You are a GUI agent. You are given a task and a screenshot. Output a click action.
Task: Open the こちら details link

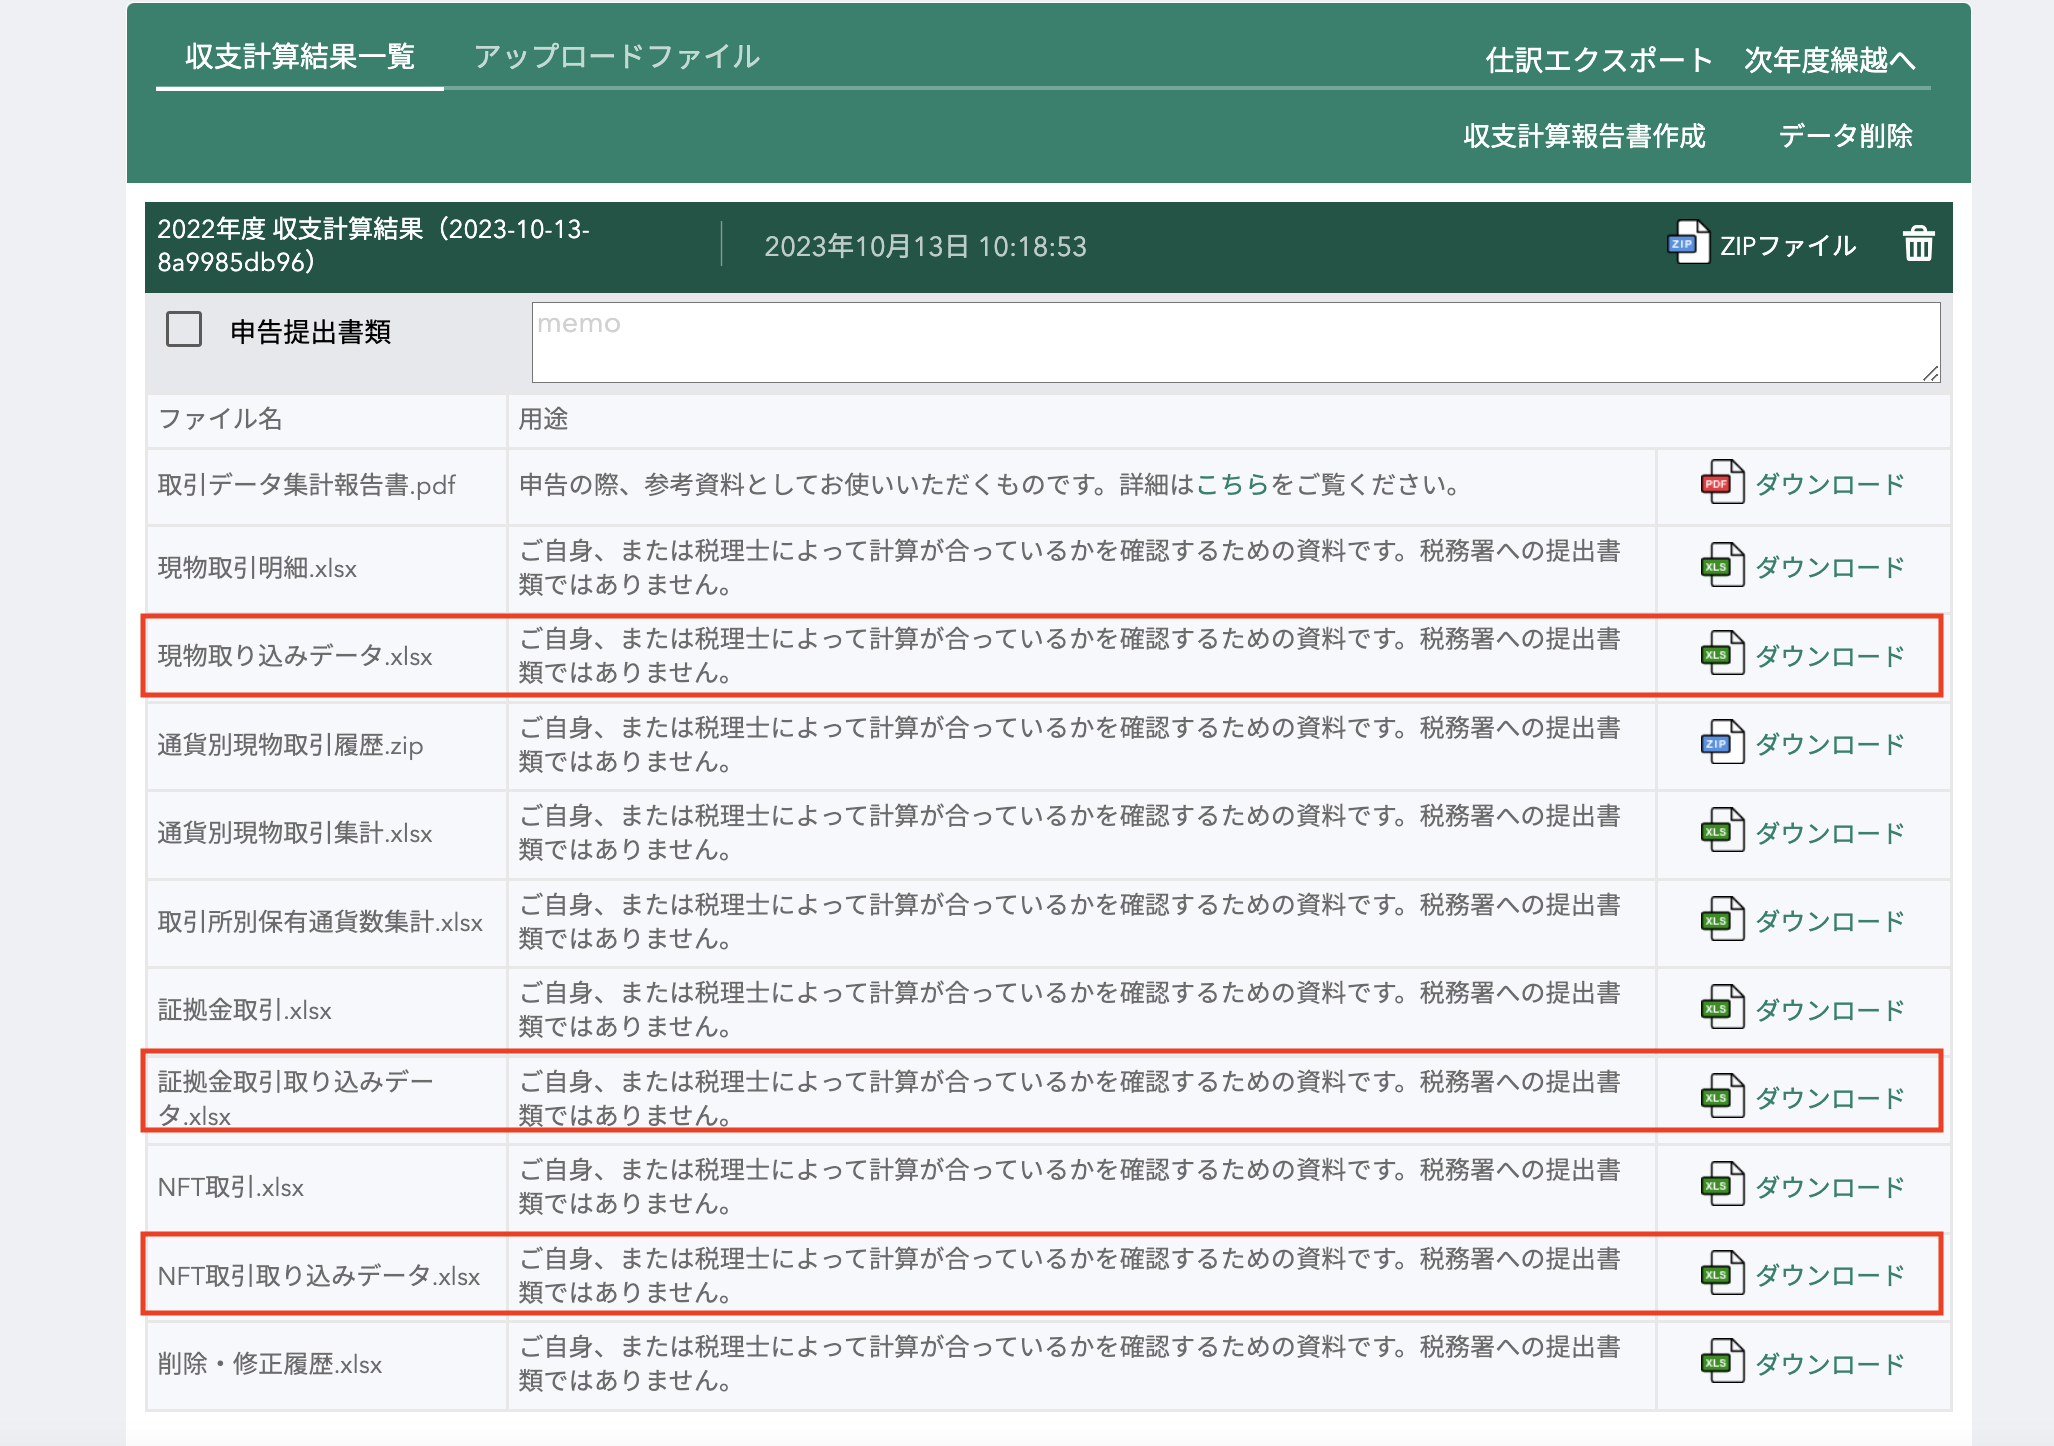[x=1232, y=485]
